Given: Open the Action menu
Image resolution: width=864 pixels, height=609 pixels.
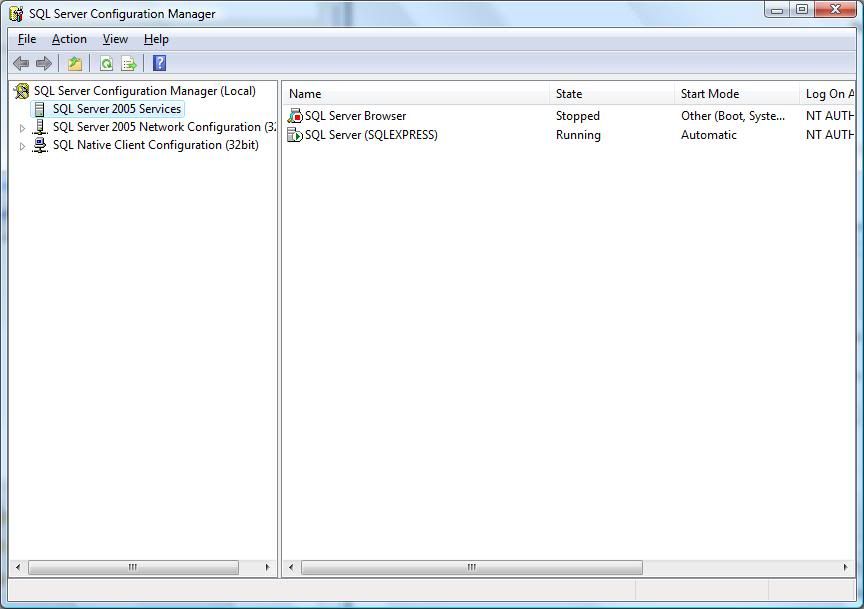Looking at the screenshot, I should pos(69,39).
